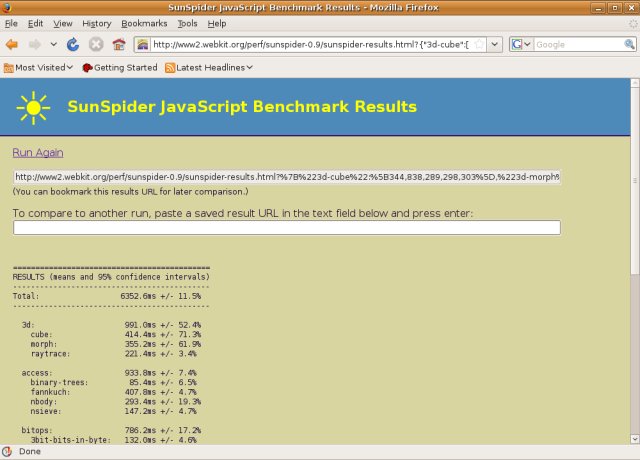This screenshot has width=640, height=460.
Task: Click the scrollbar up arrow
Action: coord(635,83)
